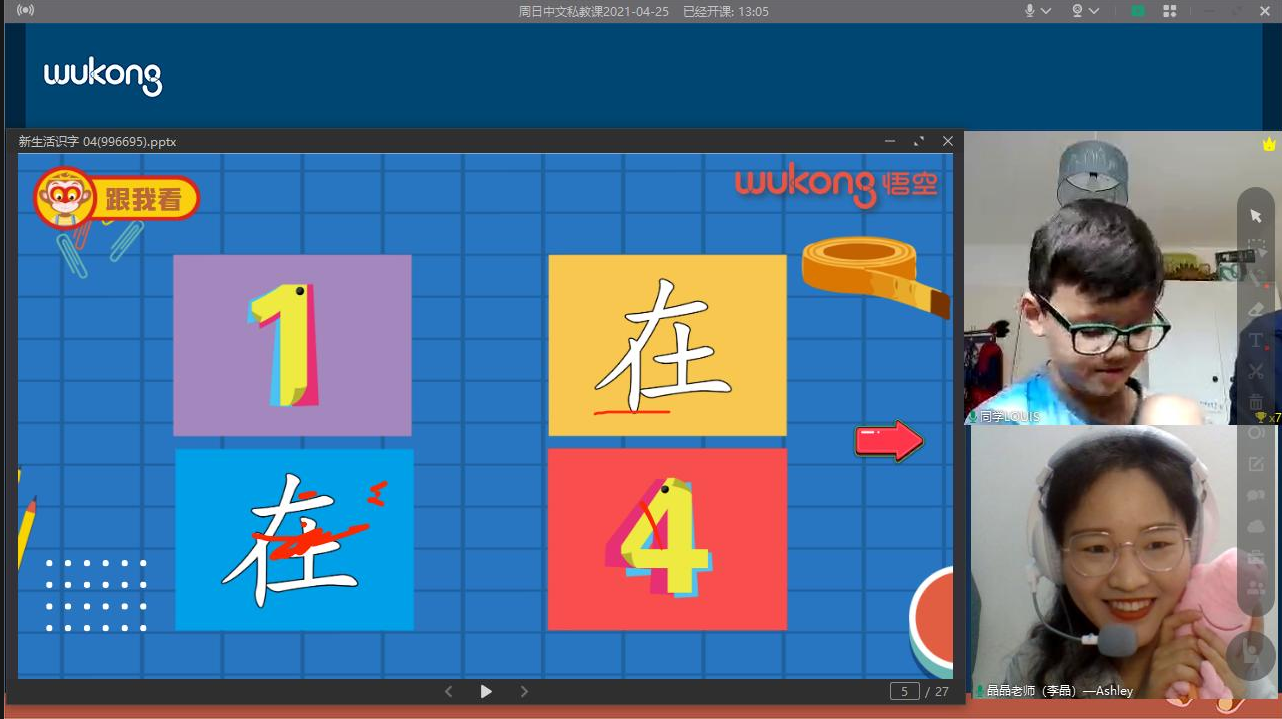Select the eraser tool

(x=1256, y=309)
